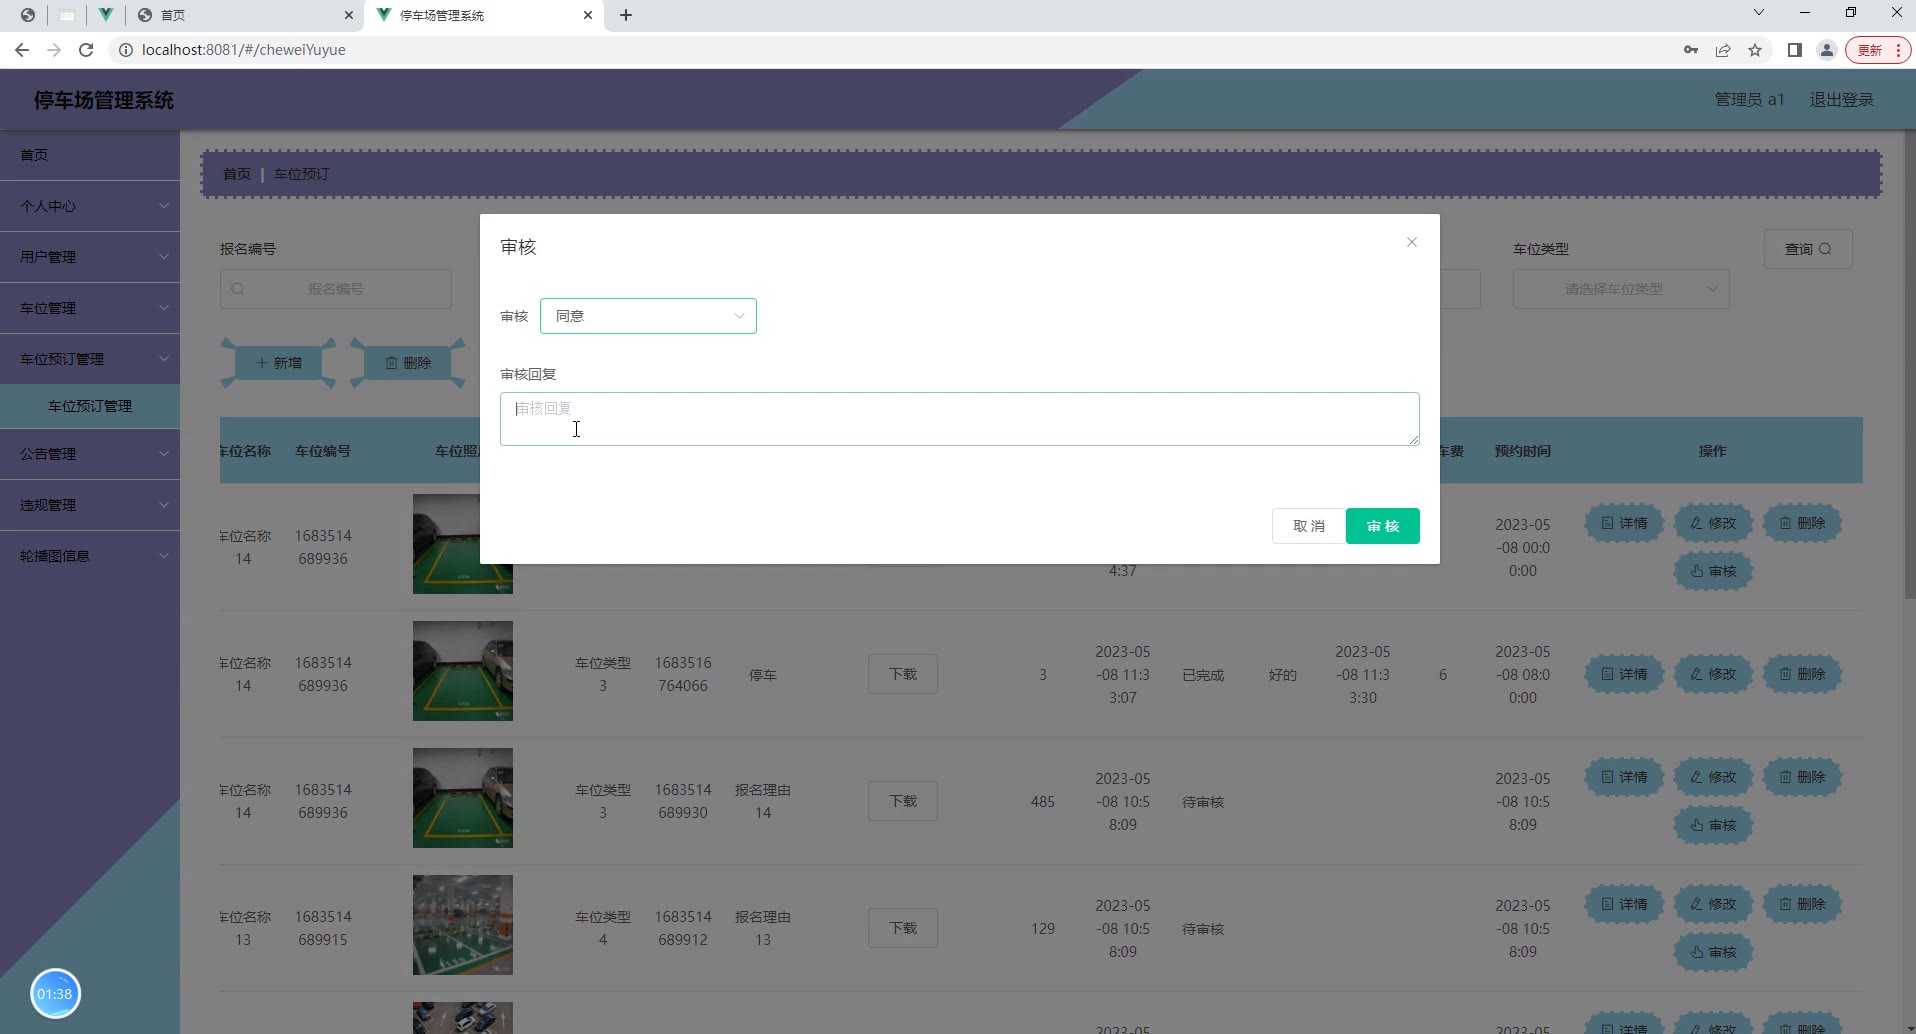Open a new browser tab

pos(626,15)
